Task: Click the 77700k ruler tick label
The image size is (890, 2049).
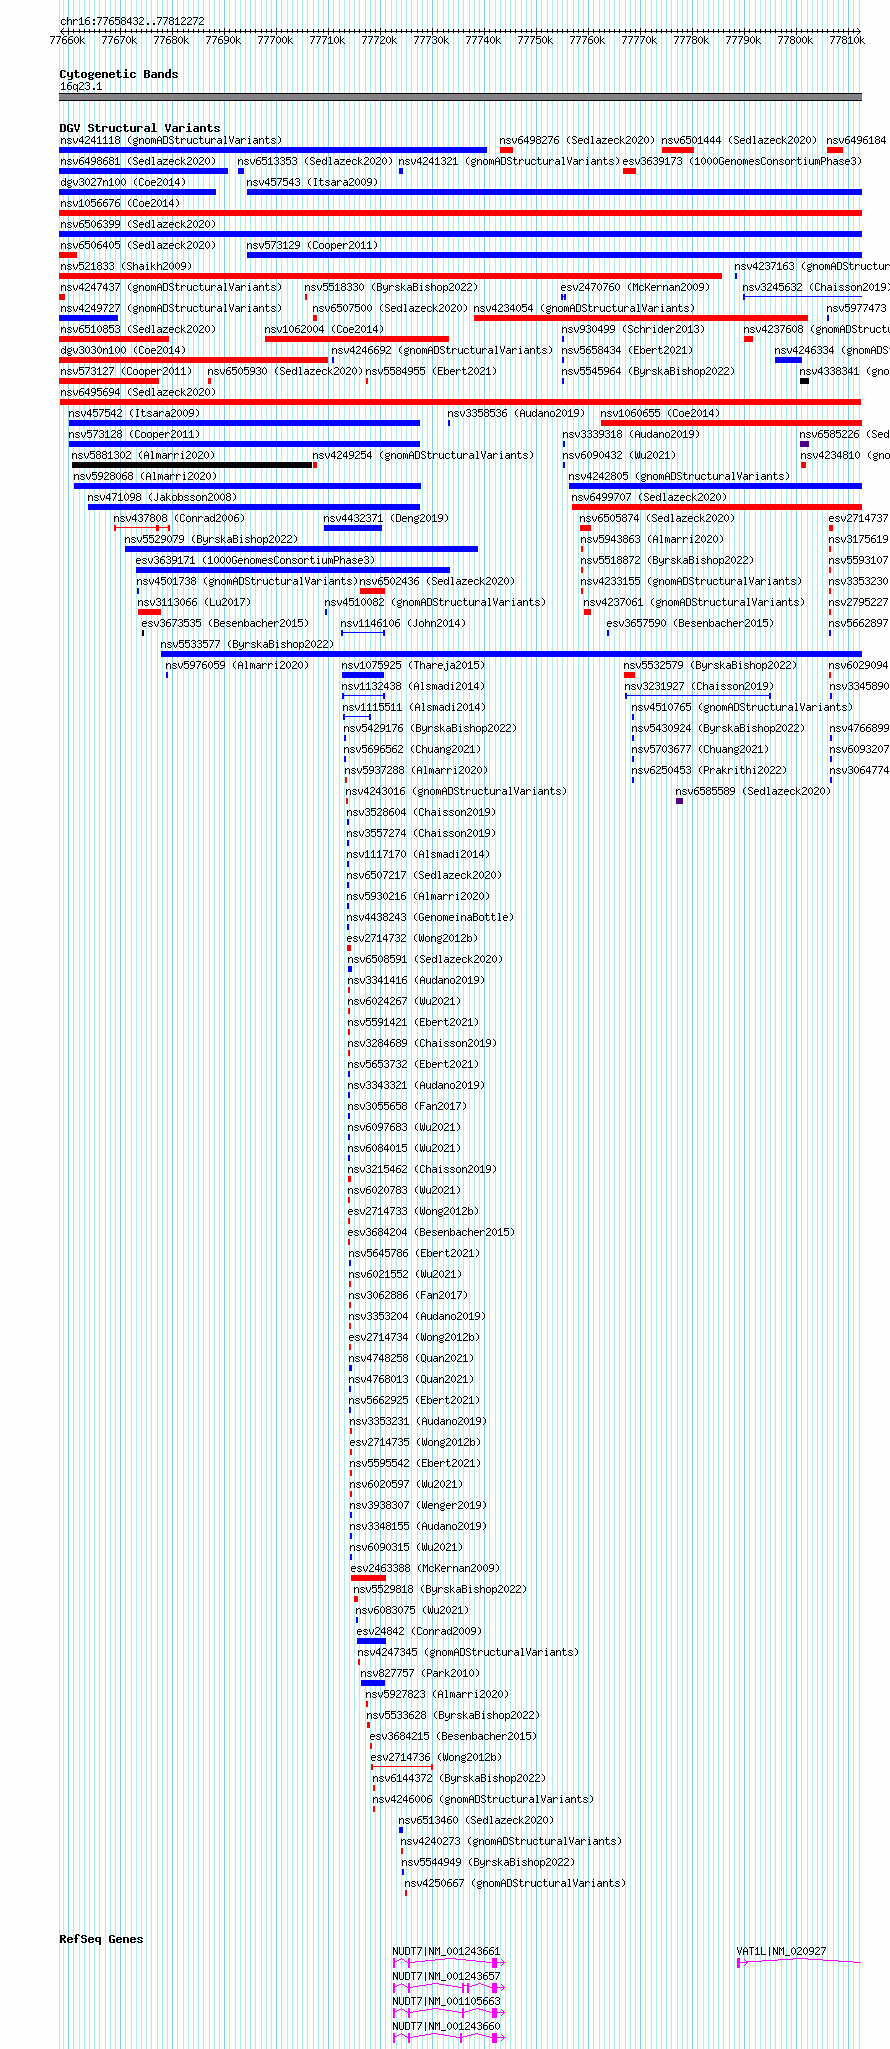Action: point(275,40)
